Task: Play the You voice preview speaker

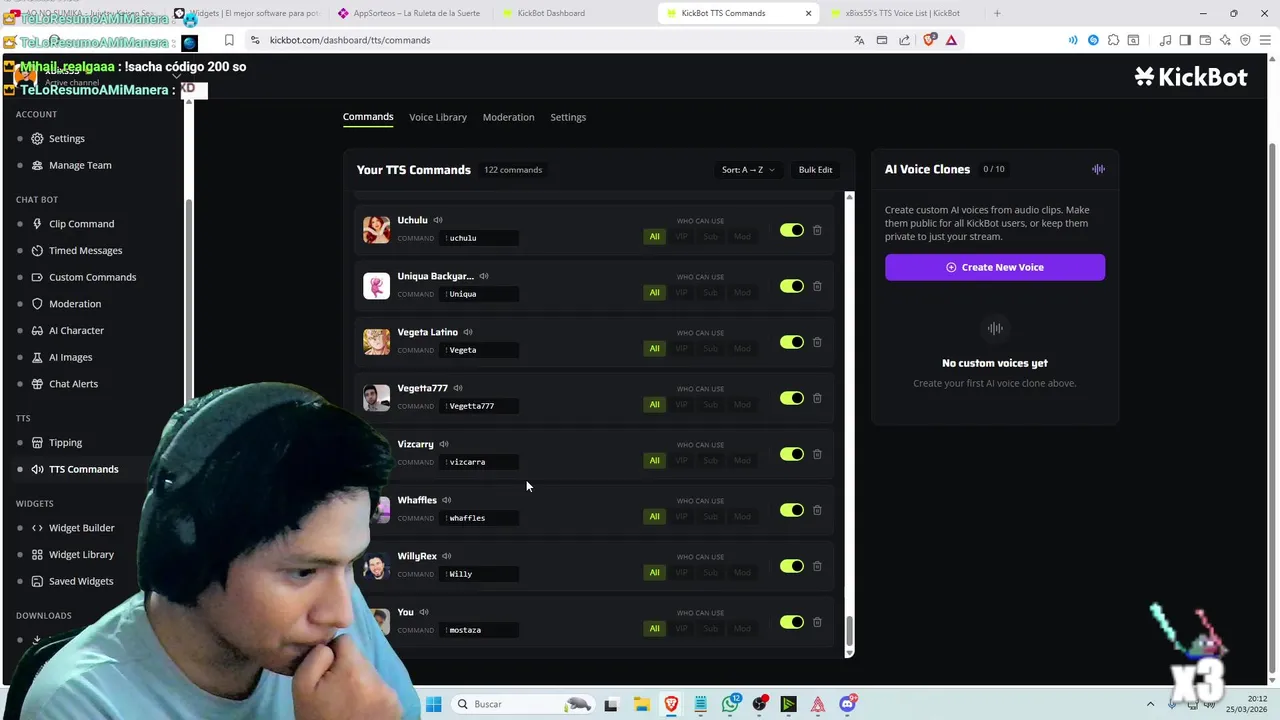Action: (424, 612)
